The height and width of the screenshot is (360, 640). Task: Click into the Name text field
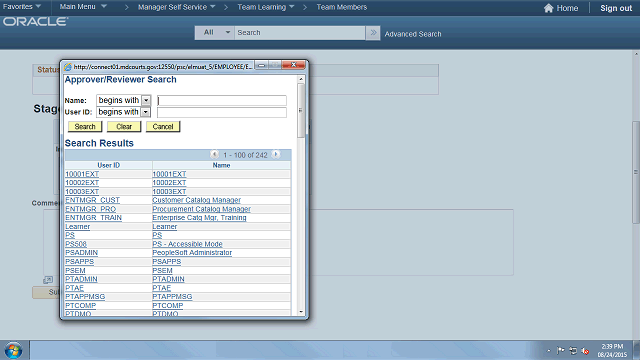222,100
